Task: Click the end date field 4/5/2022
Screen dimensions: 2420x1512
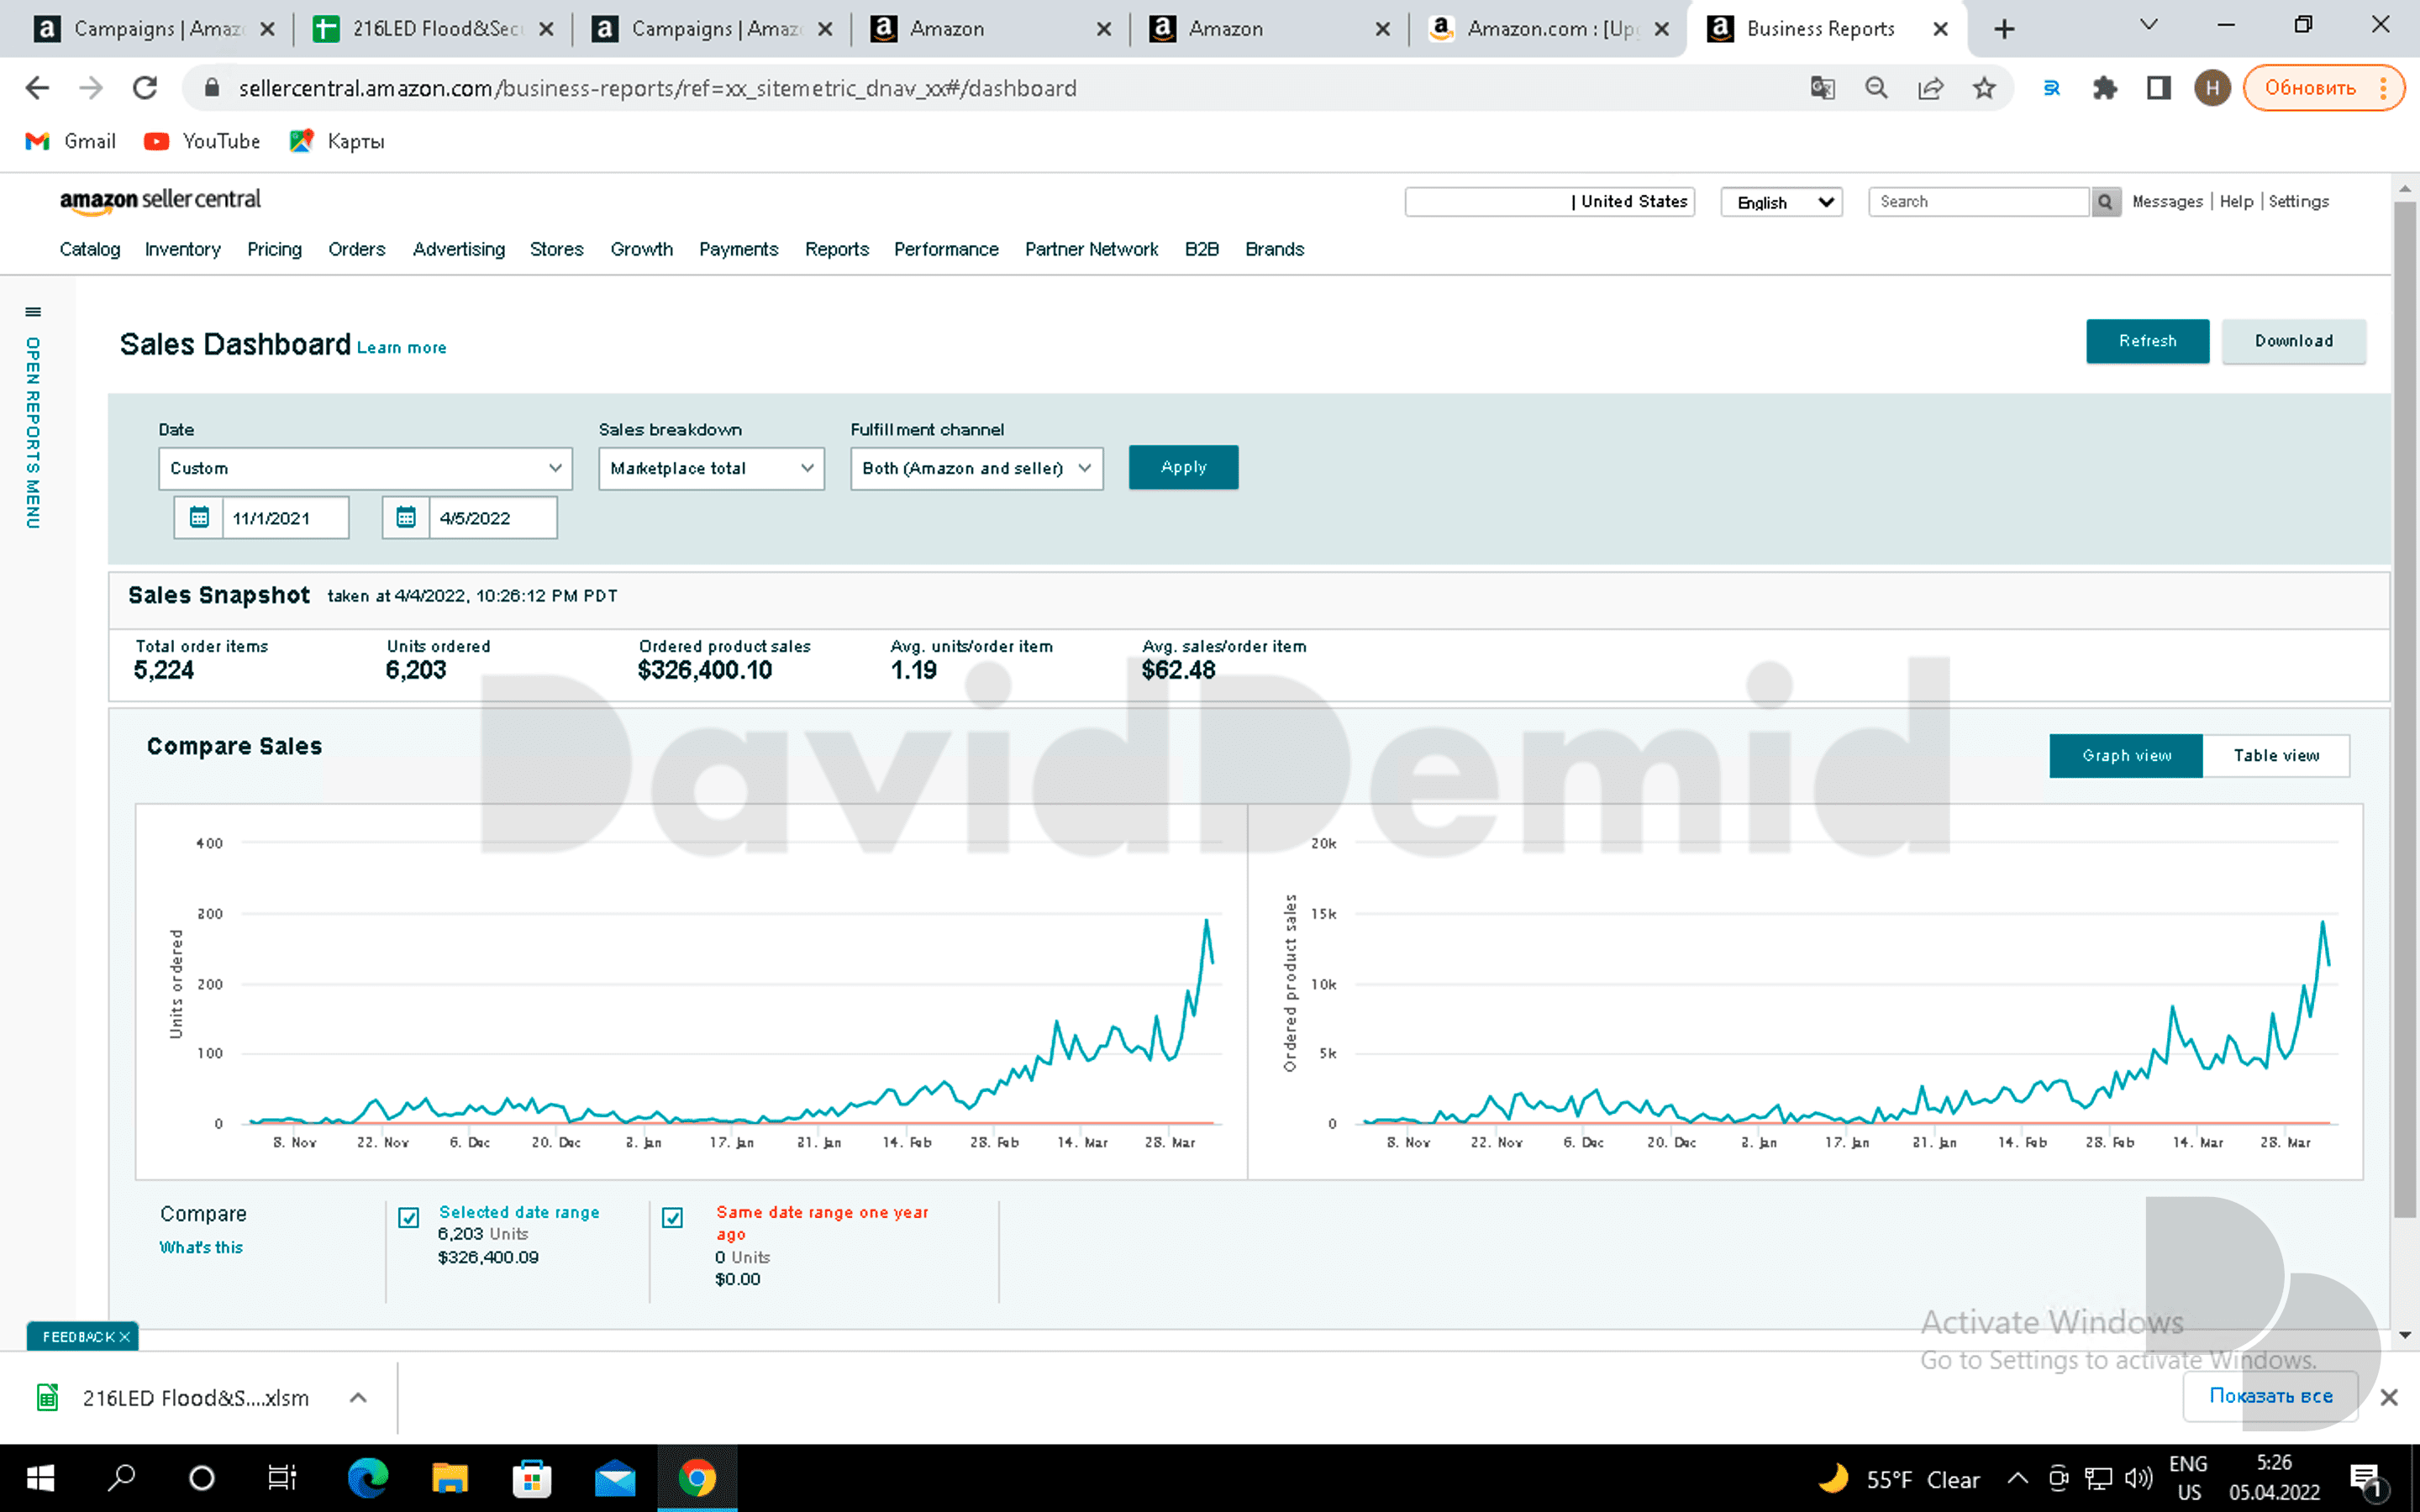Action: click(x=493, y=518)
